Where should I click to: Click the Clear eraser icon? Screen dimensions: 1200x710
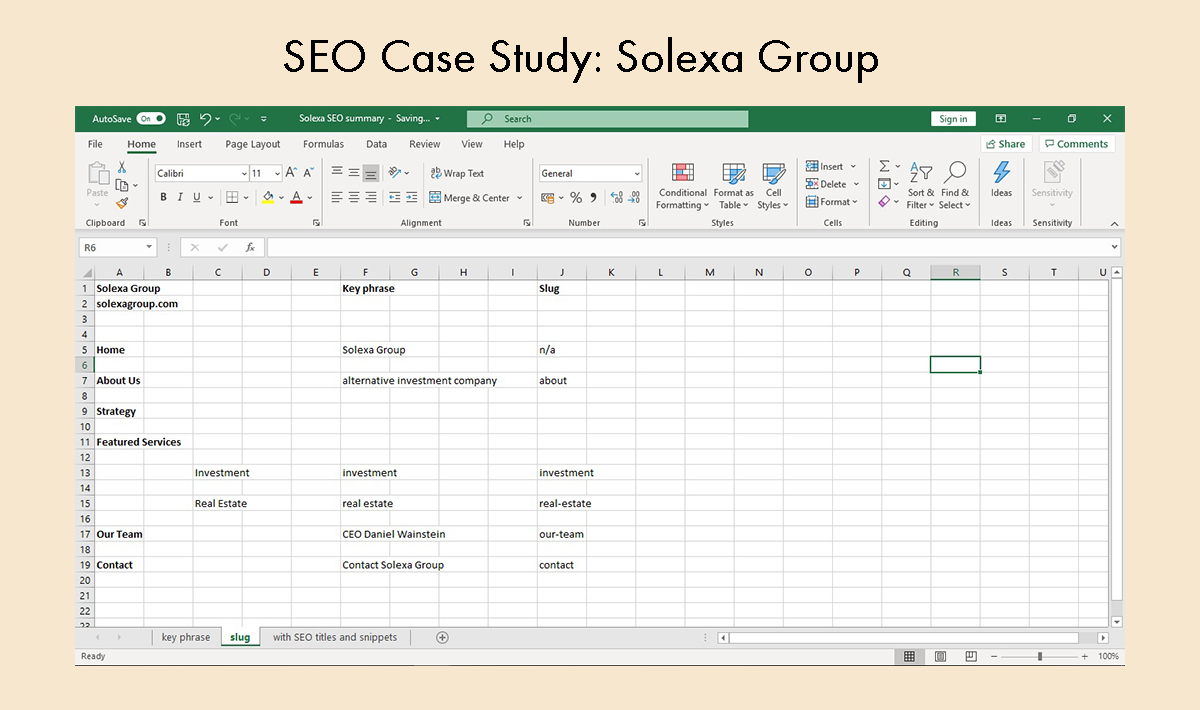[884, 202]
